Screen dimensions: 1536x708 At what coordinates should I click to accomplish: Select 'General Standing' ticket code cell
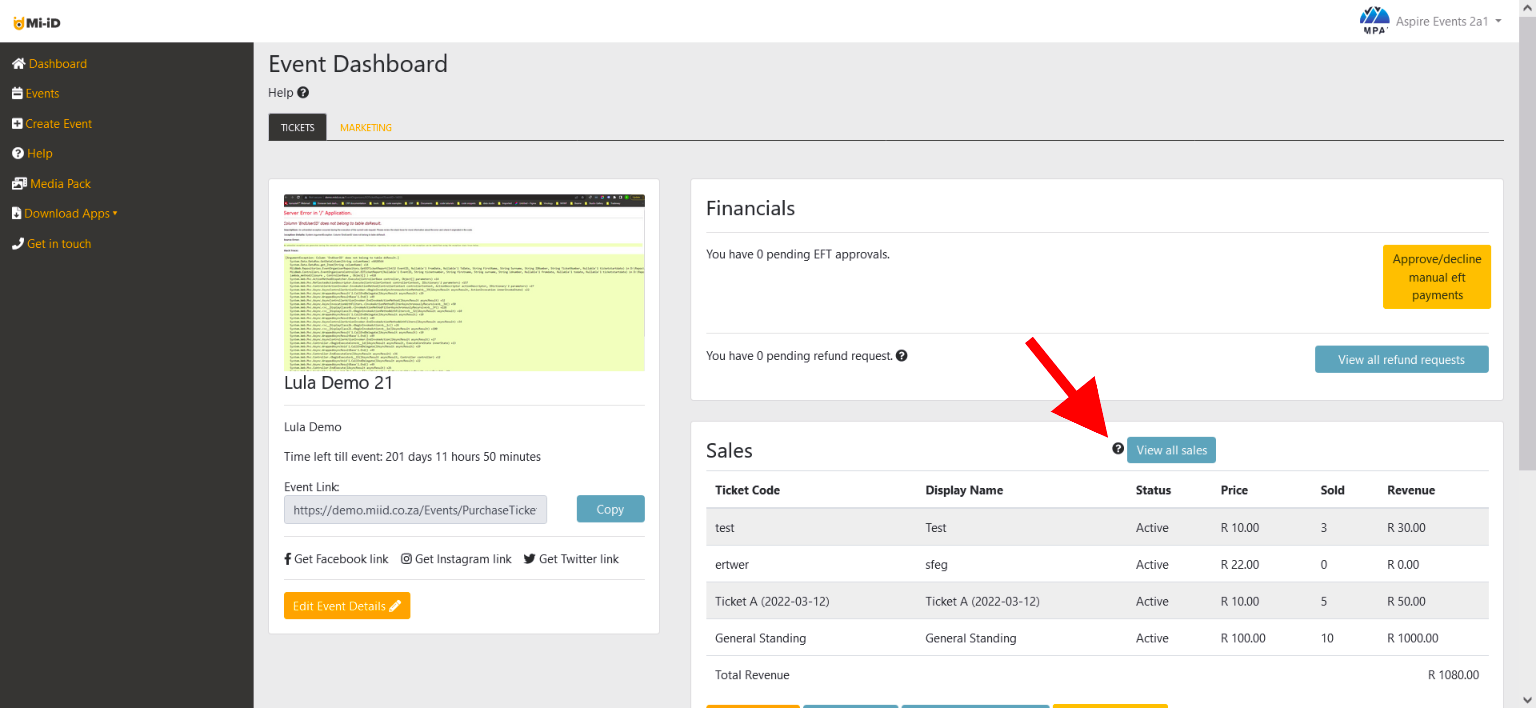(x=760, y=638)
